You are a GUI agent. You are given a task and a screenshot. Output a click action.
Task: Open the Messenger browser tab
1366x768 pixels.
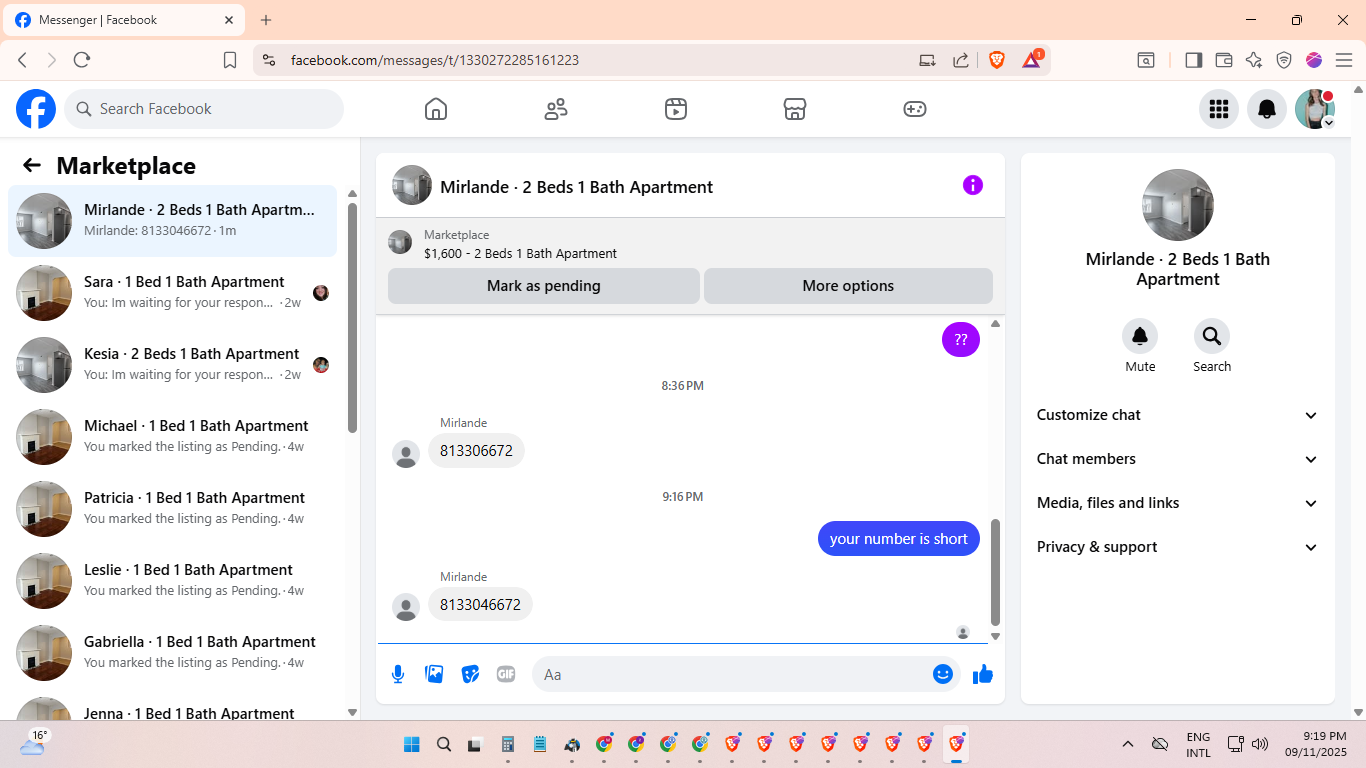[x=126, y=20]
